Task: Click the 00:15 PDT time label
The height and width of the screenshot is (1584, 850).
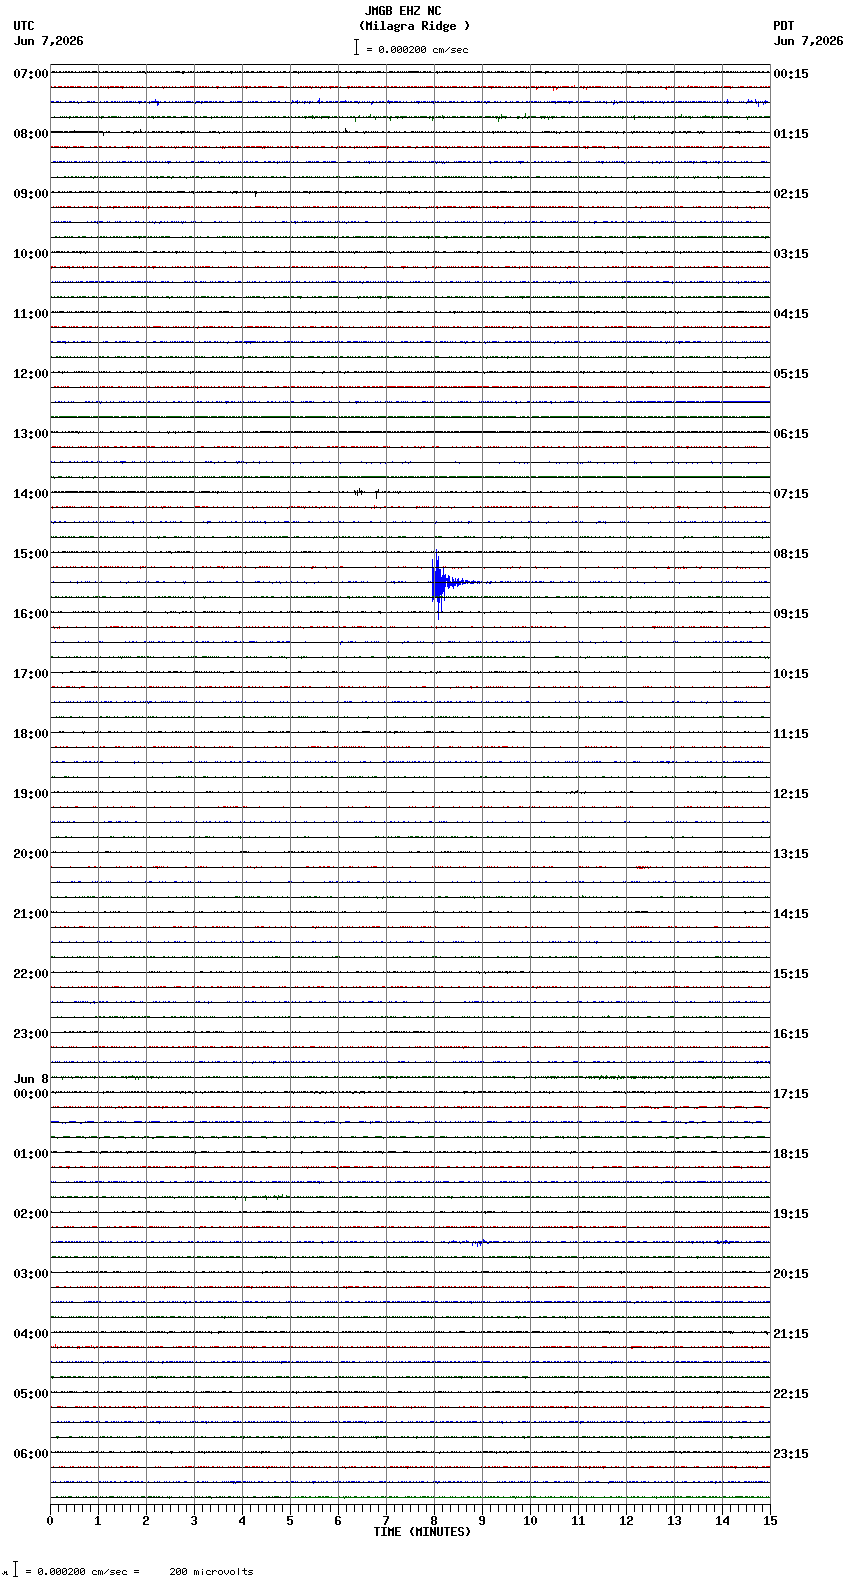Action: (791, 74)
